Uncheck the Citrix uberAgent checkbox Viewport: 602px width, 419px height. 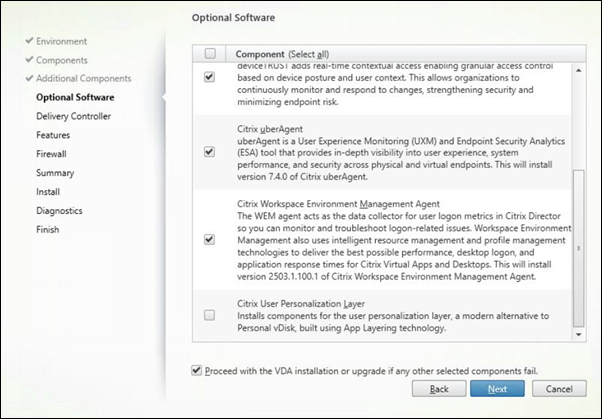tap(209, 153)
